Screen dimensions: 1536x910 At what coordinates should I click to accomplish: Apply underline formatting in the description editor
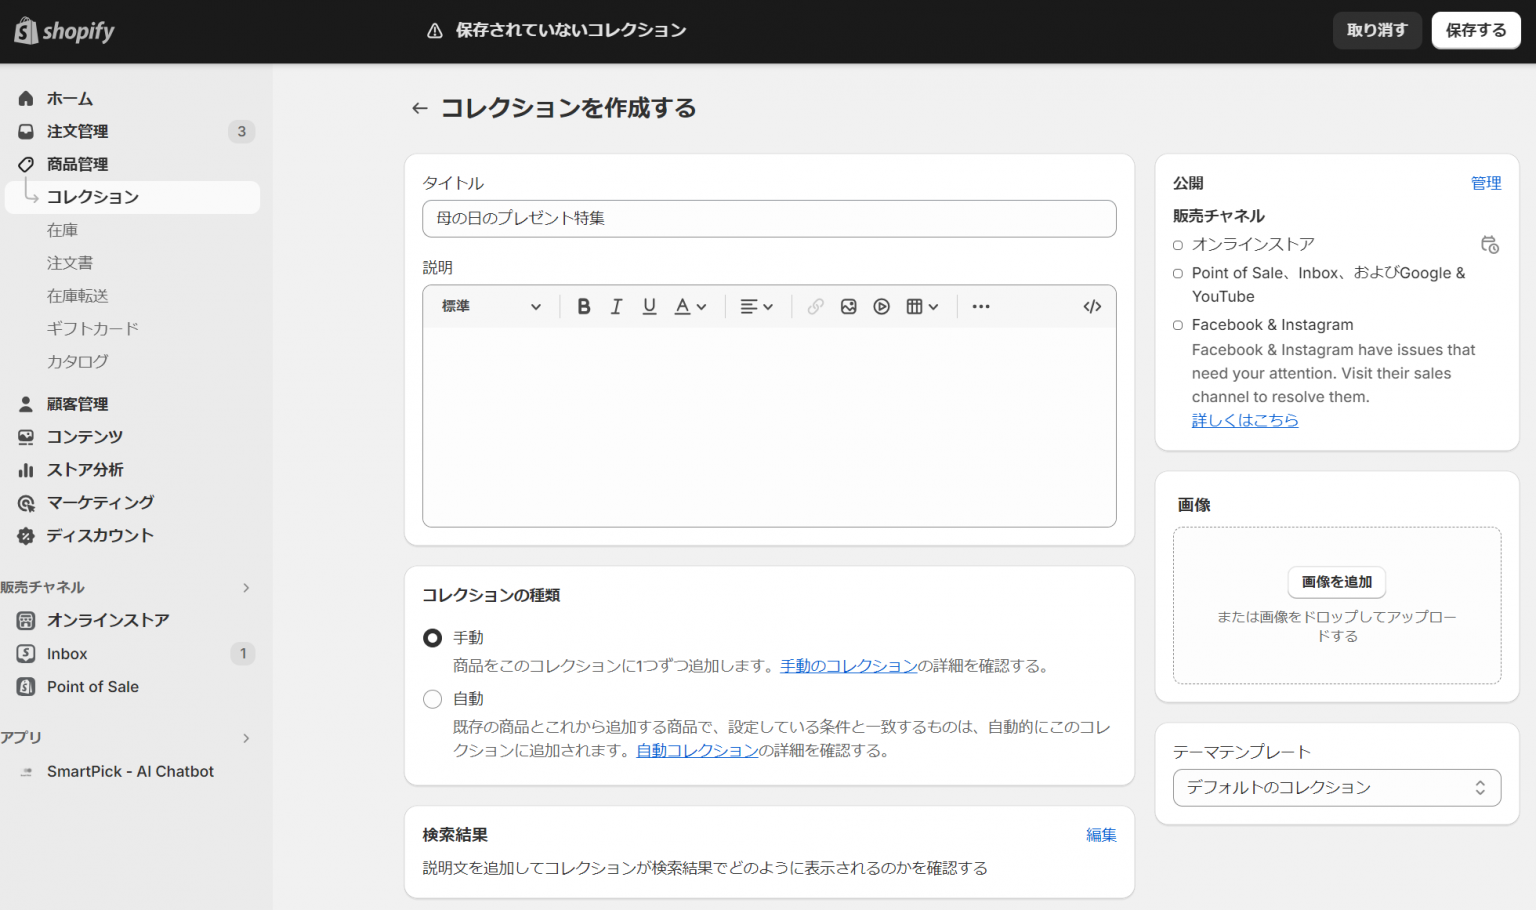[649, 306]
